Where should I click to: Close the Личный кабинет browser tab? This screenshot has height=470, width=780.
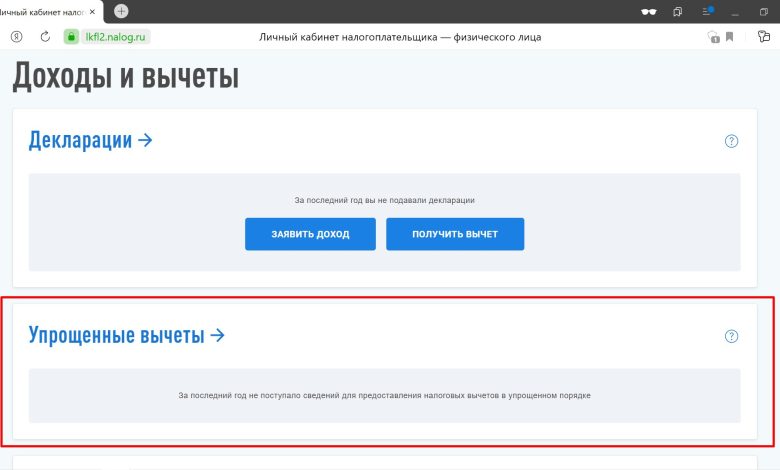pos(97,11)
